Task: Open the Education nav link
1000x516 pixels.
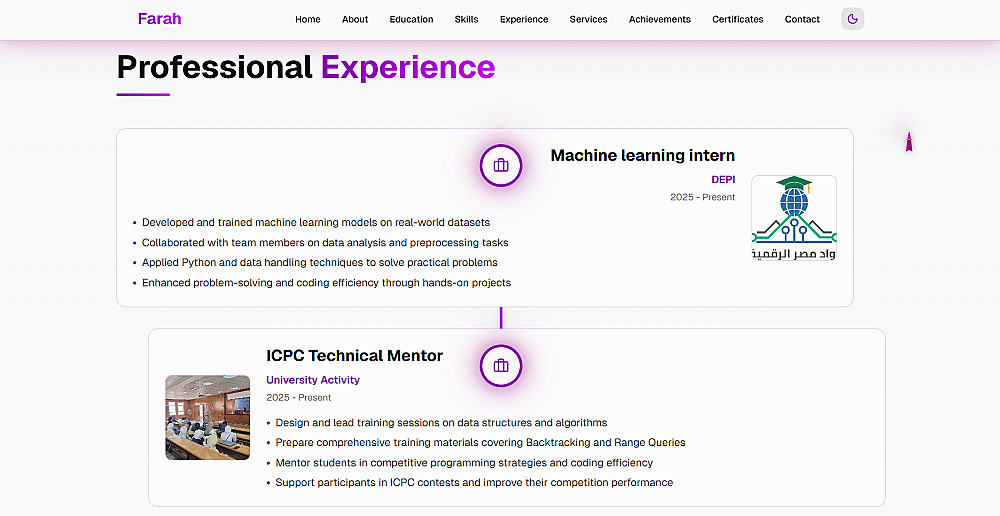Action: [411, 19]
